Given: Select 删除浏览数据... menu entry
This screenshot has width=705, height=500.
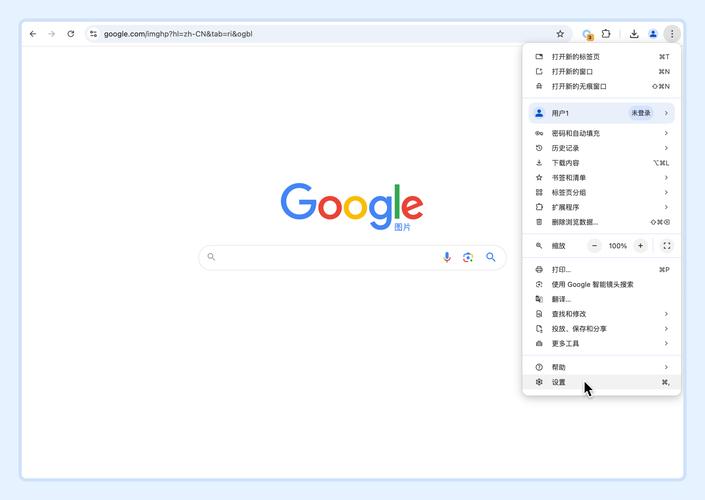Looking at the screenshot, I should click(x=602, y=222).
